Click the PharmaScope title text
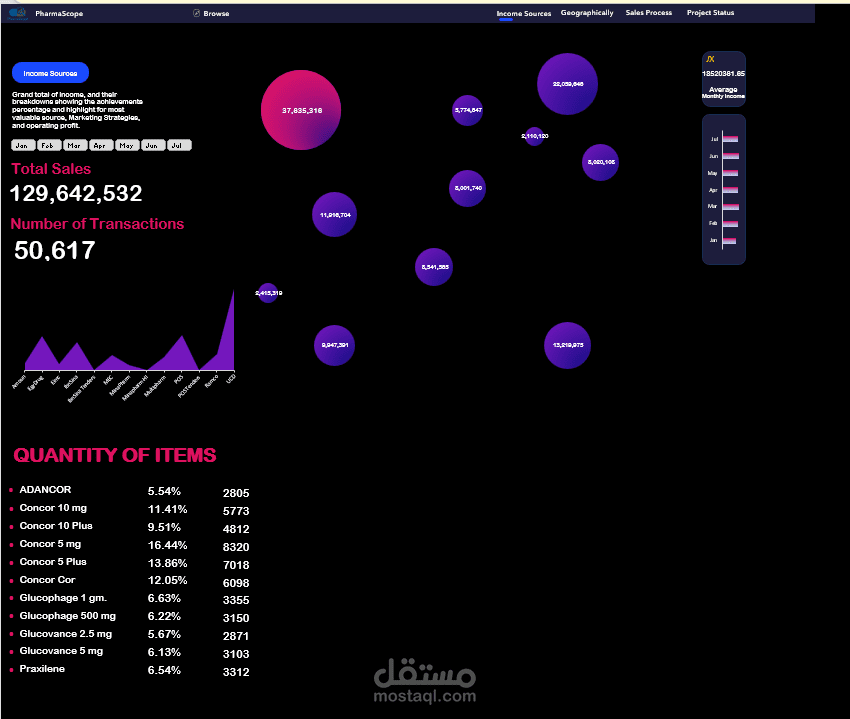850x719 pixels. click(x=59, y=14)
